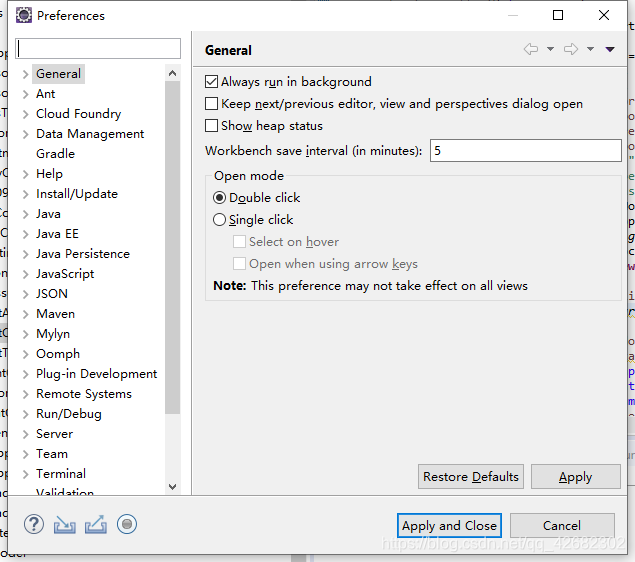Click the tree scrollbar up arrow

coord(173,73)
